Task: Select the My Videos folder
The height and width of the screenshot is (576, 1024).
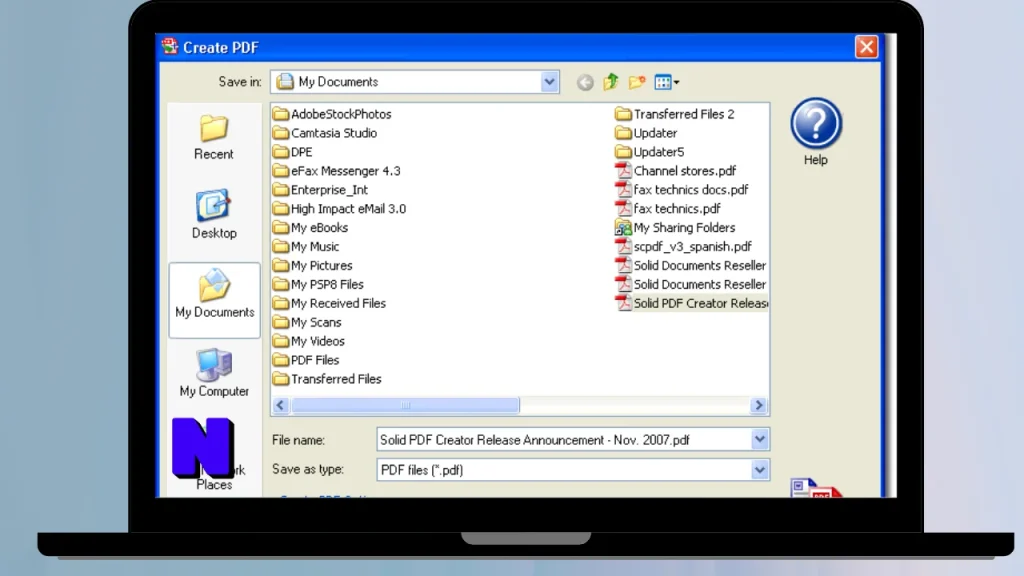Action: click(x=309, y=342)
